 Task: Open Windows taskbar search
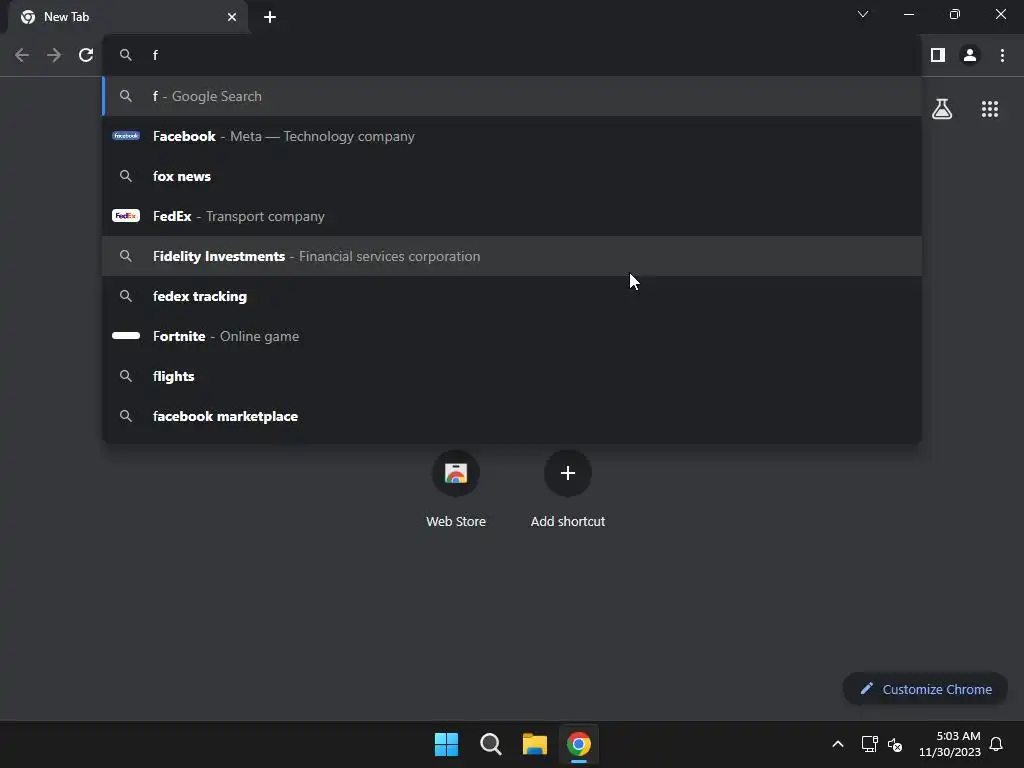click(x=490, y=744)
